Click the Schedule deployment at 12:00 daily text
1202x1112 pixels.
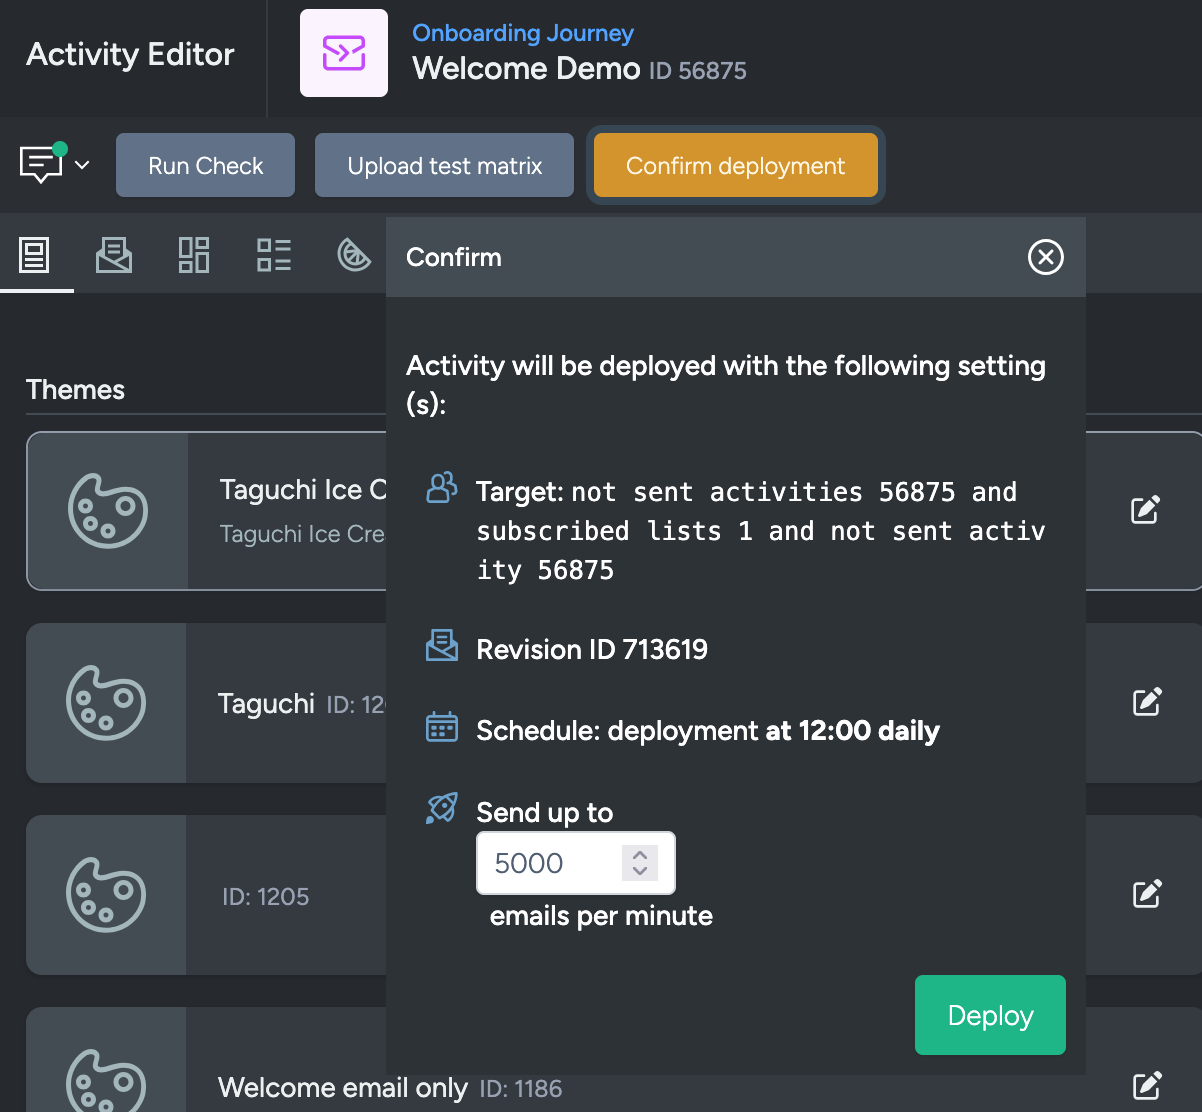click(x=708, y=731)
